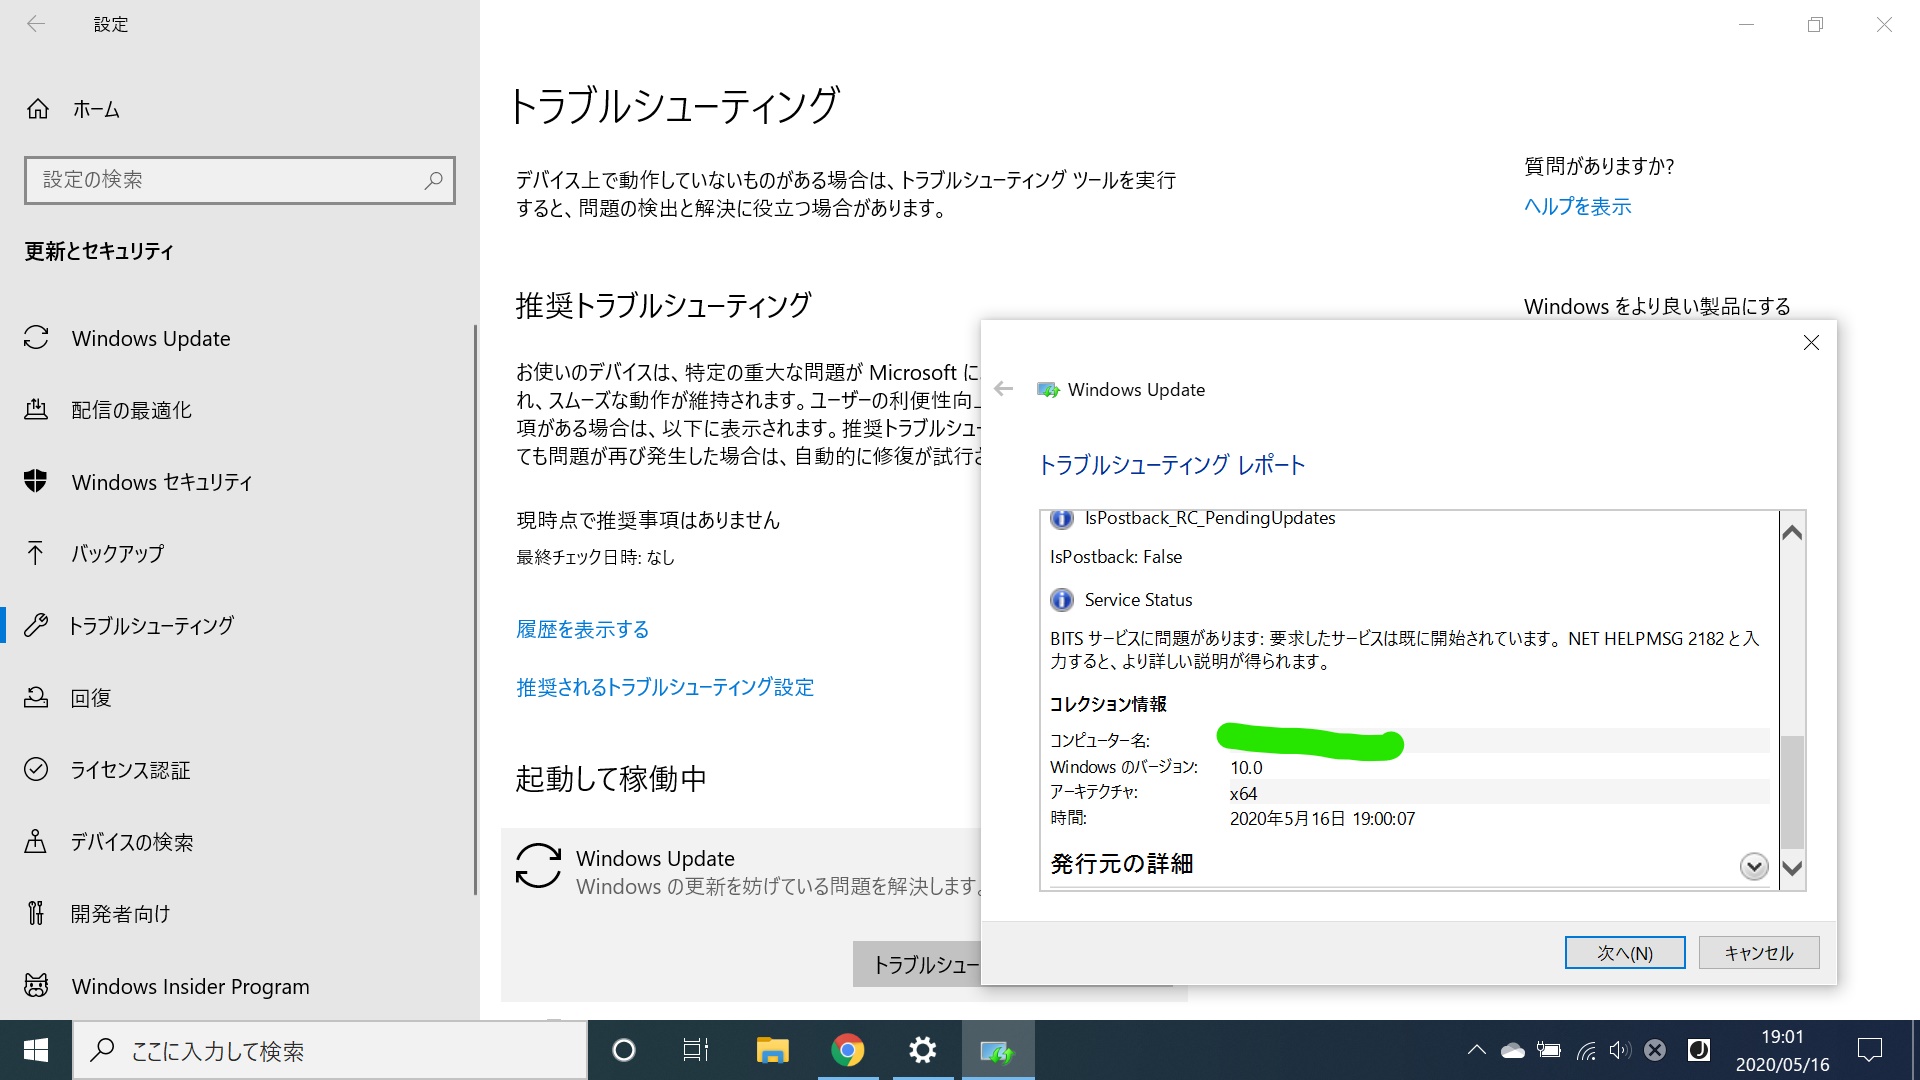The width and height of the screenshot is (1920, 1080).
Task: Click taskbar search box ここに入力して検索
Action: 330,1050
